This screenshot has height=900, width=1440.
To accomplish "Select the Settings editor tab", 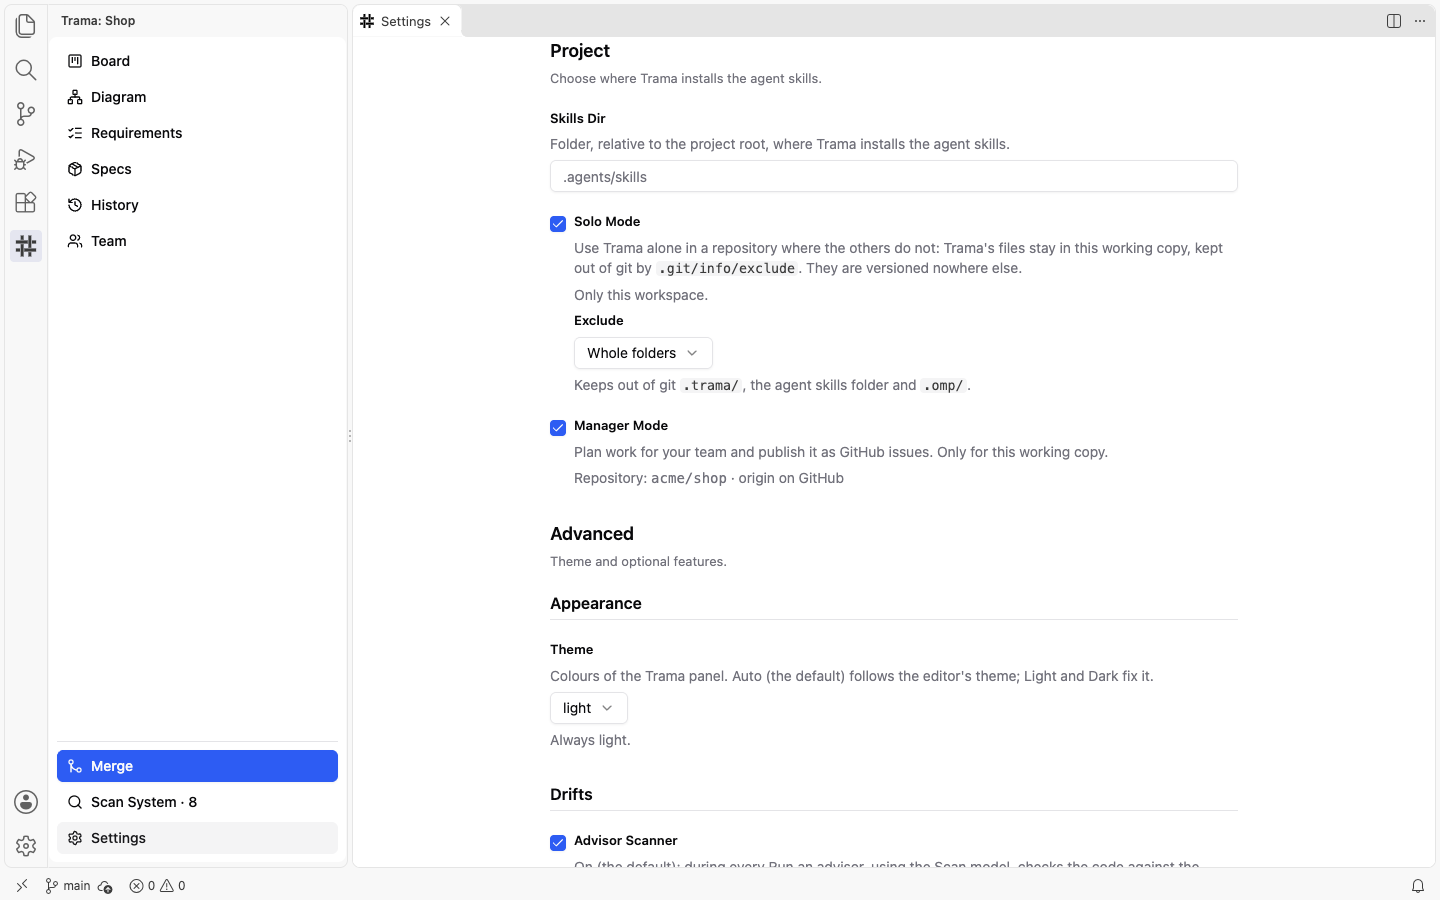I will coord(406,21).
